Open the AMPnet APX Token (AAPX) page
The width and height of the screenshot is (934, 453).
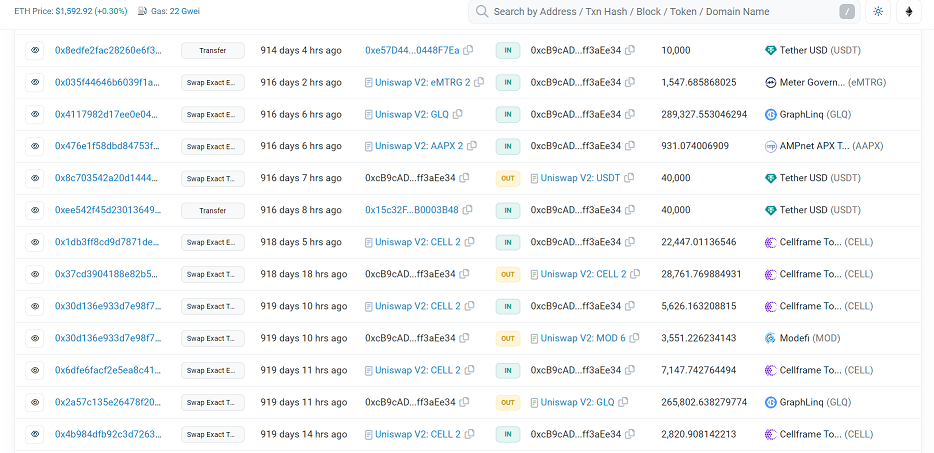coord(820,146)
